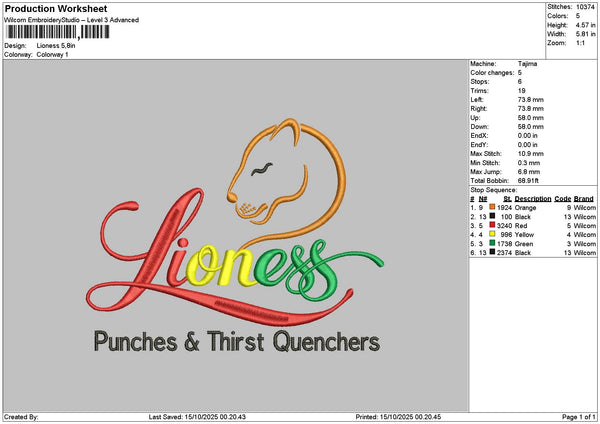
Task: Click the barcode under the worksheet title
Action: pos(58,32)
